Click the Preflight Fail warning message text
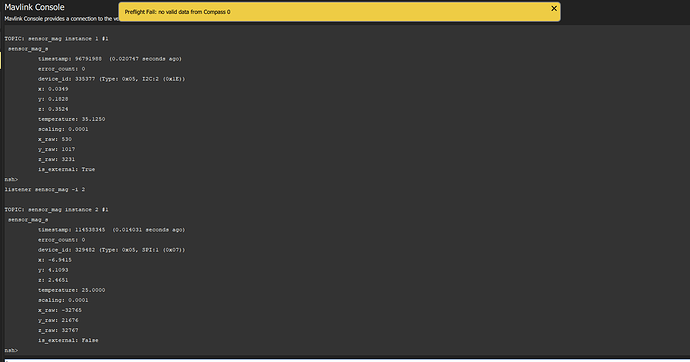This screenshot has width=690, height=362. [x=177, y=12]
